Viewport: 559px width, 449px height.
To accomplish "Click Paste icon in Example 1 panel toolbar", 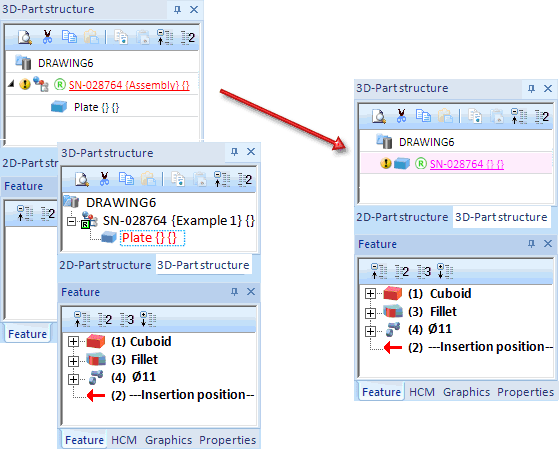I will [x=148, y=179].
